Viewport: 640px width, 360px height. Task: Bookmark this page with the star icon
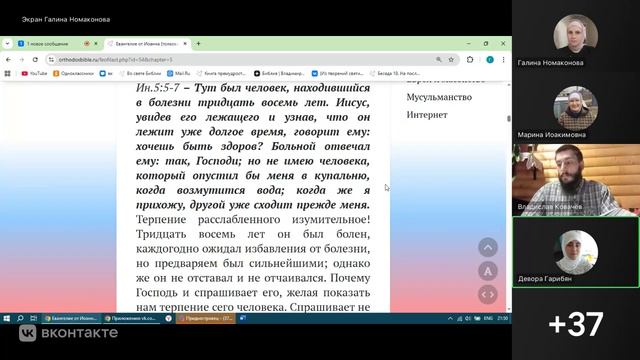pos(451,60)
